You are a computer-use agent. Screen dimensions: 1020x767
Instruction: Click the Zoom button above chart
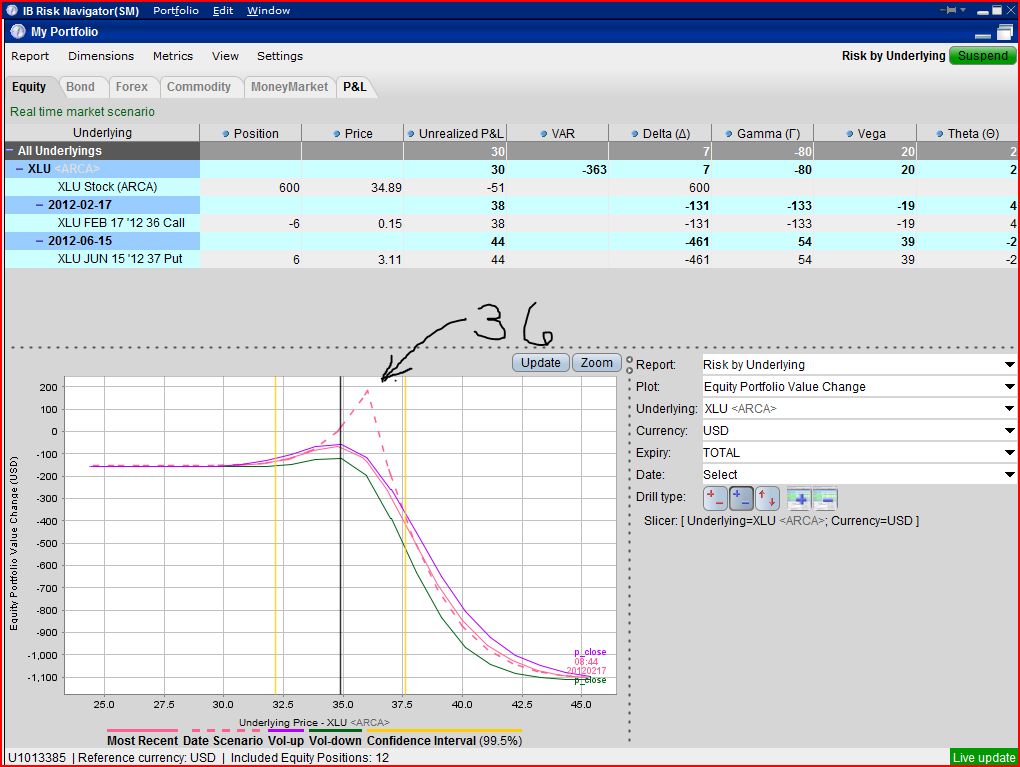pos(597,363)
